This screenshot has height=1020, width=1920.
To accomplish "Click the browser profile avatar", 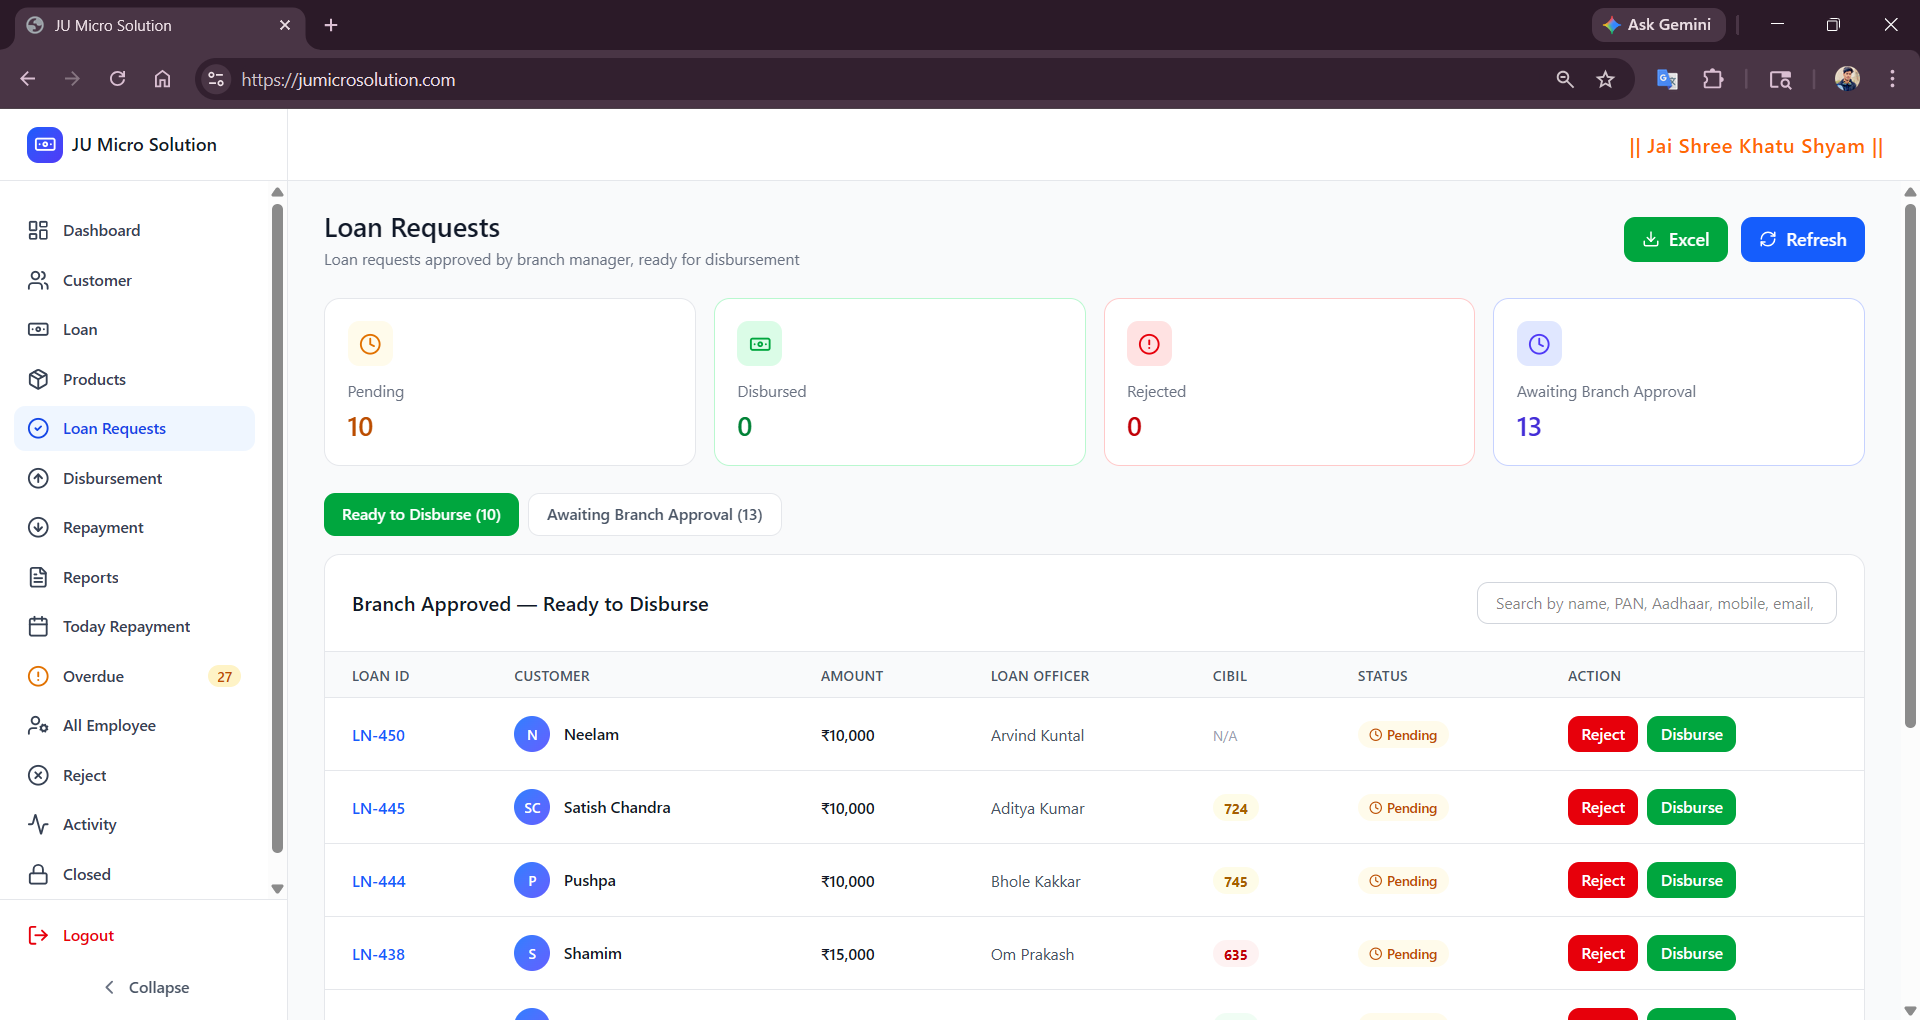I will click(1847, 79).
